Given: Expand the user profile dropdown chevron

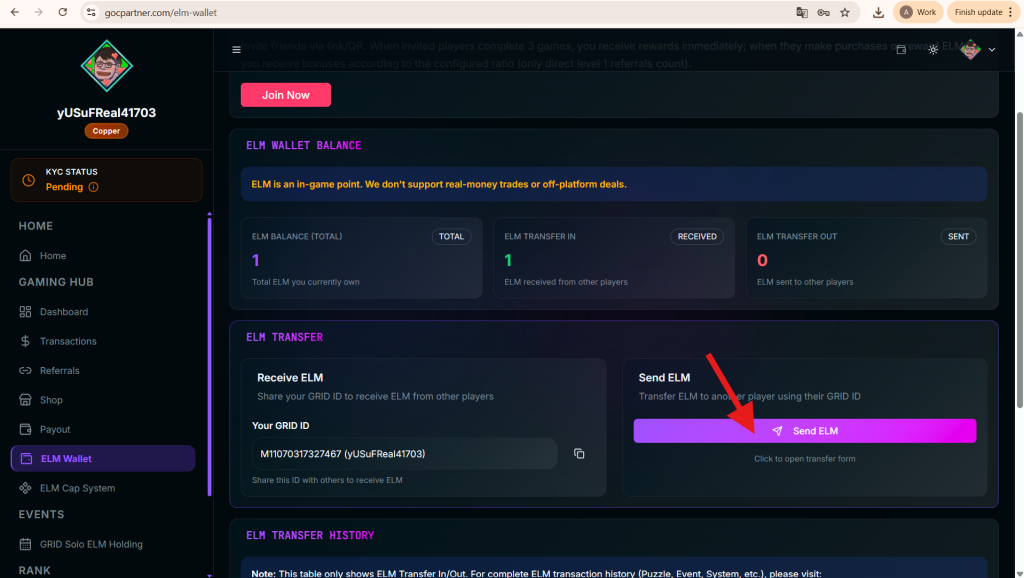Looking at the screenshot, I should click(x=992, y=50).
